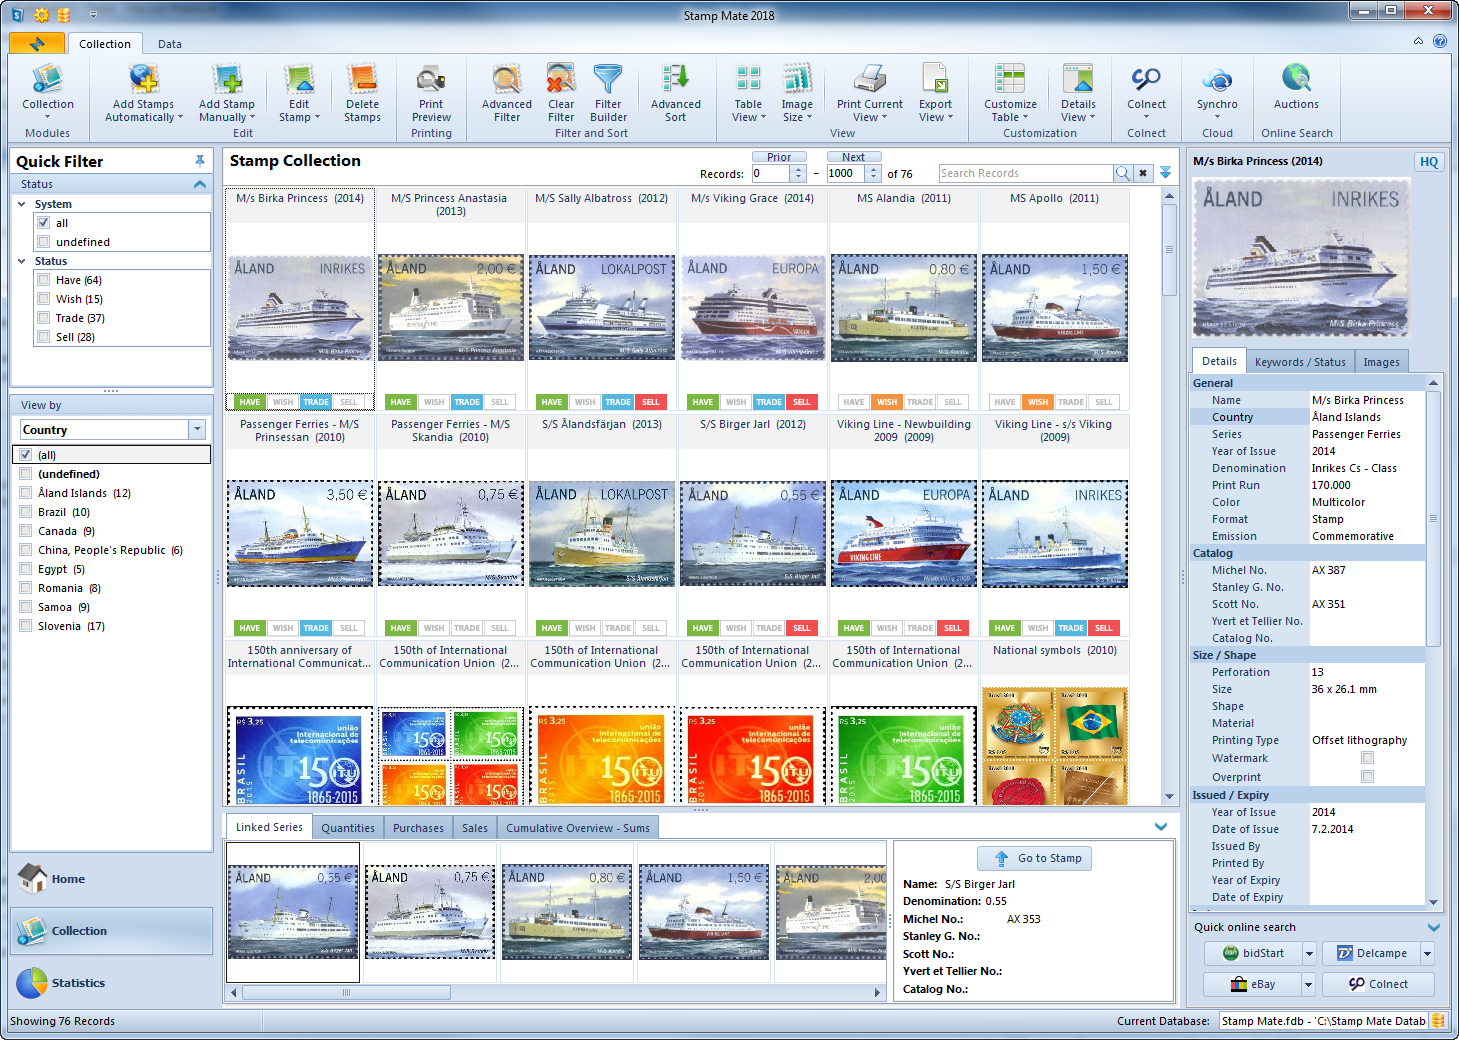Viewport: 1459px width, 1040px height.
Task: Tick the Watermark checkbox in details
Action: coord(1367,758)
